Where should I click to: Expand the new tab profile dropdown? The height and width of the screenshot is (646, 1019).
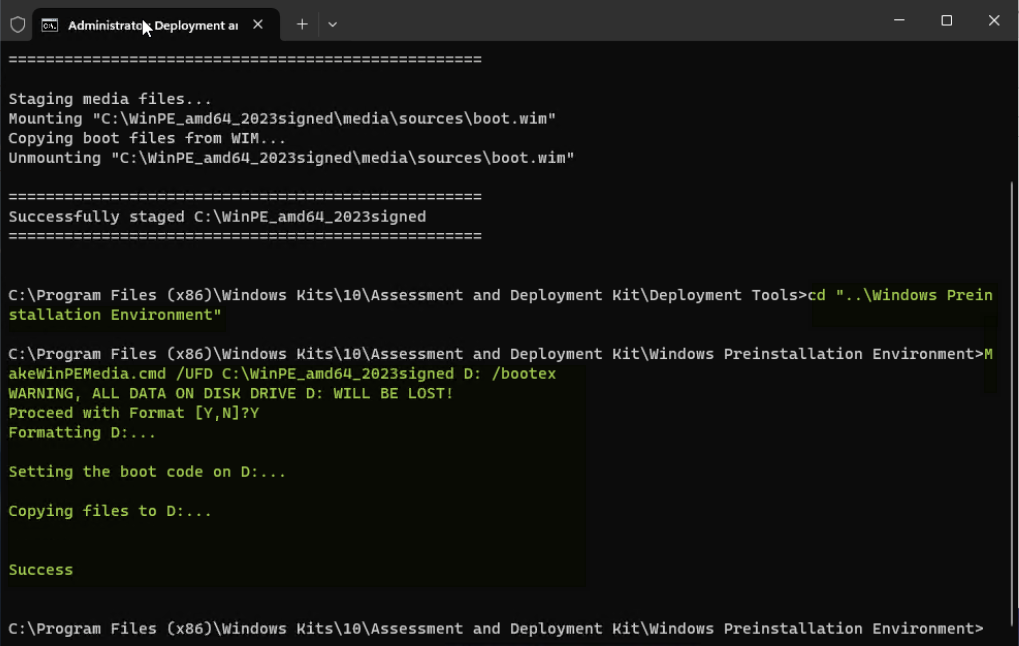333,25
